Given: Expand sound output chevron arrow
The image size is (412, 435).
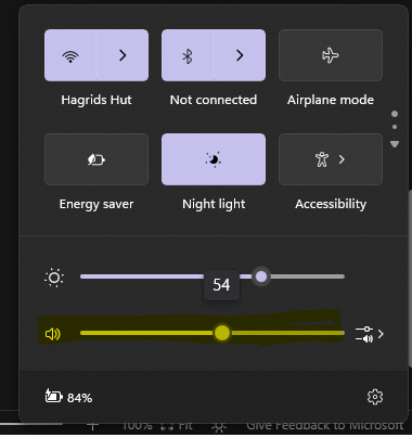Looking at the screenshot, I should click(x=381, y=334).
